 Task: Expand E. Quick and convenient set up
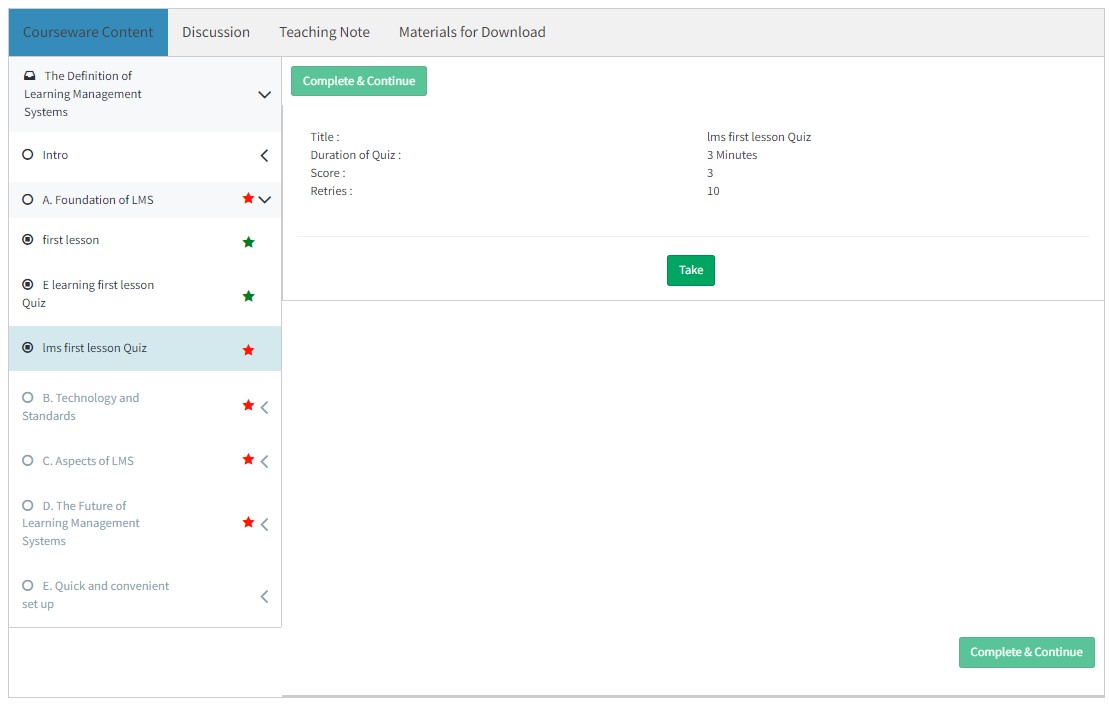(x=265, y=597)
